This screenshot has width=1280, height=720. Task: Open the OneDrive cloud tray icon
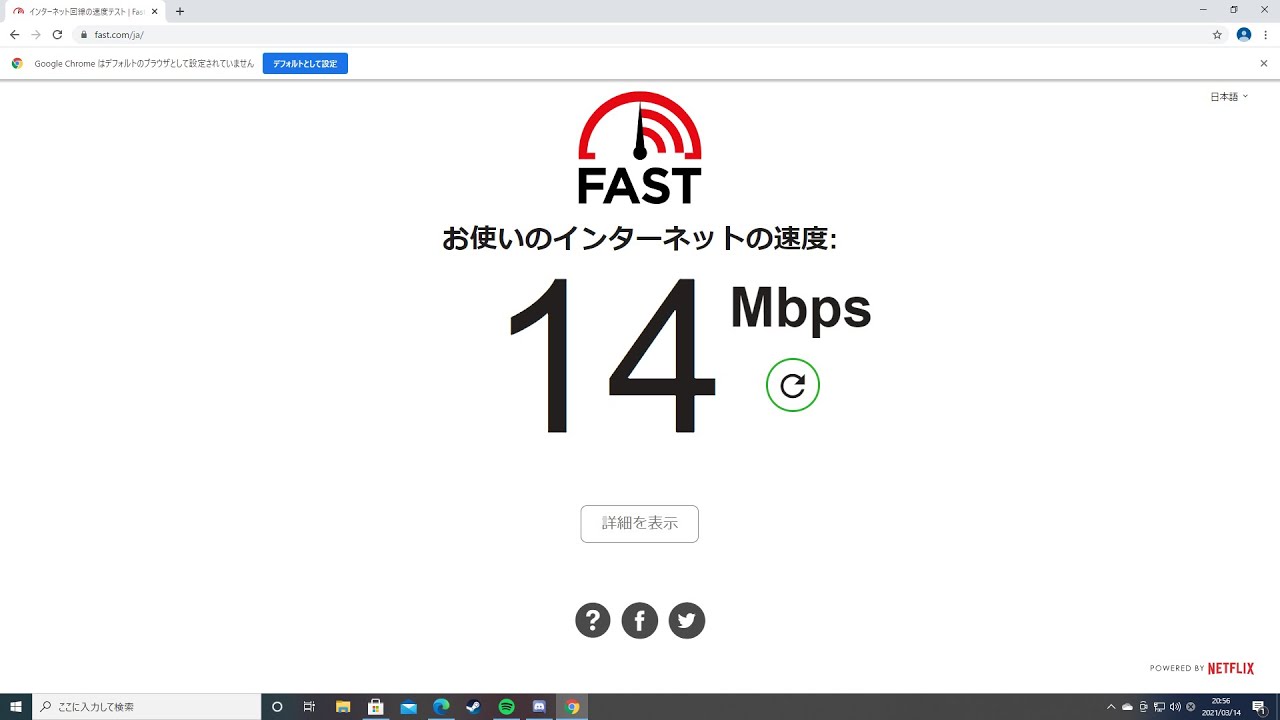1127,707
